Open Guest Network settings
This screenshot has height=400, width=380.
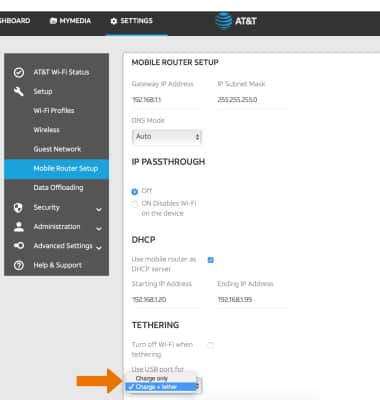point(57,149)
